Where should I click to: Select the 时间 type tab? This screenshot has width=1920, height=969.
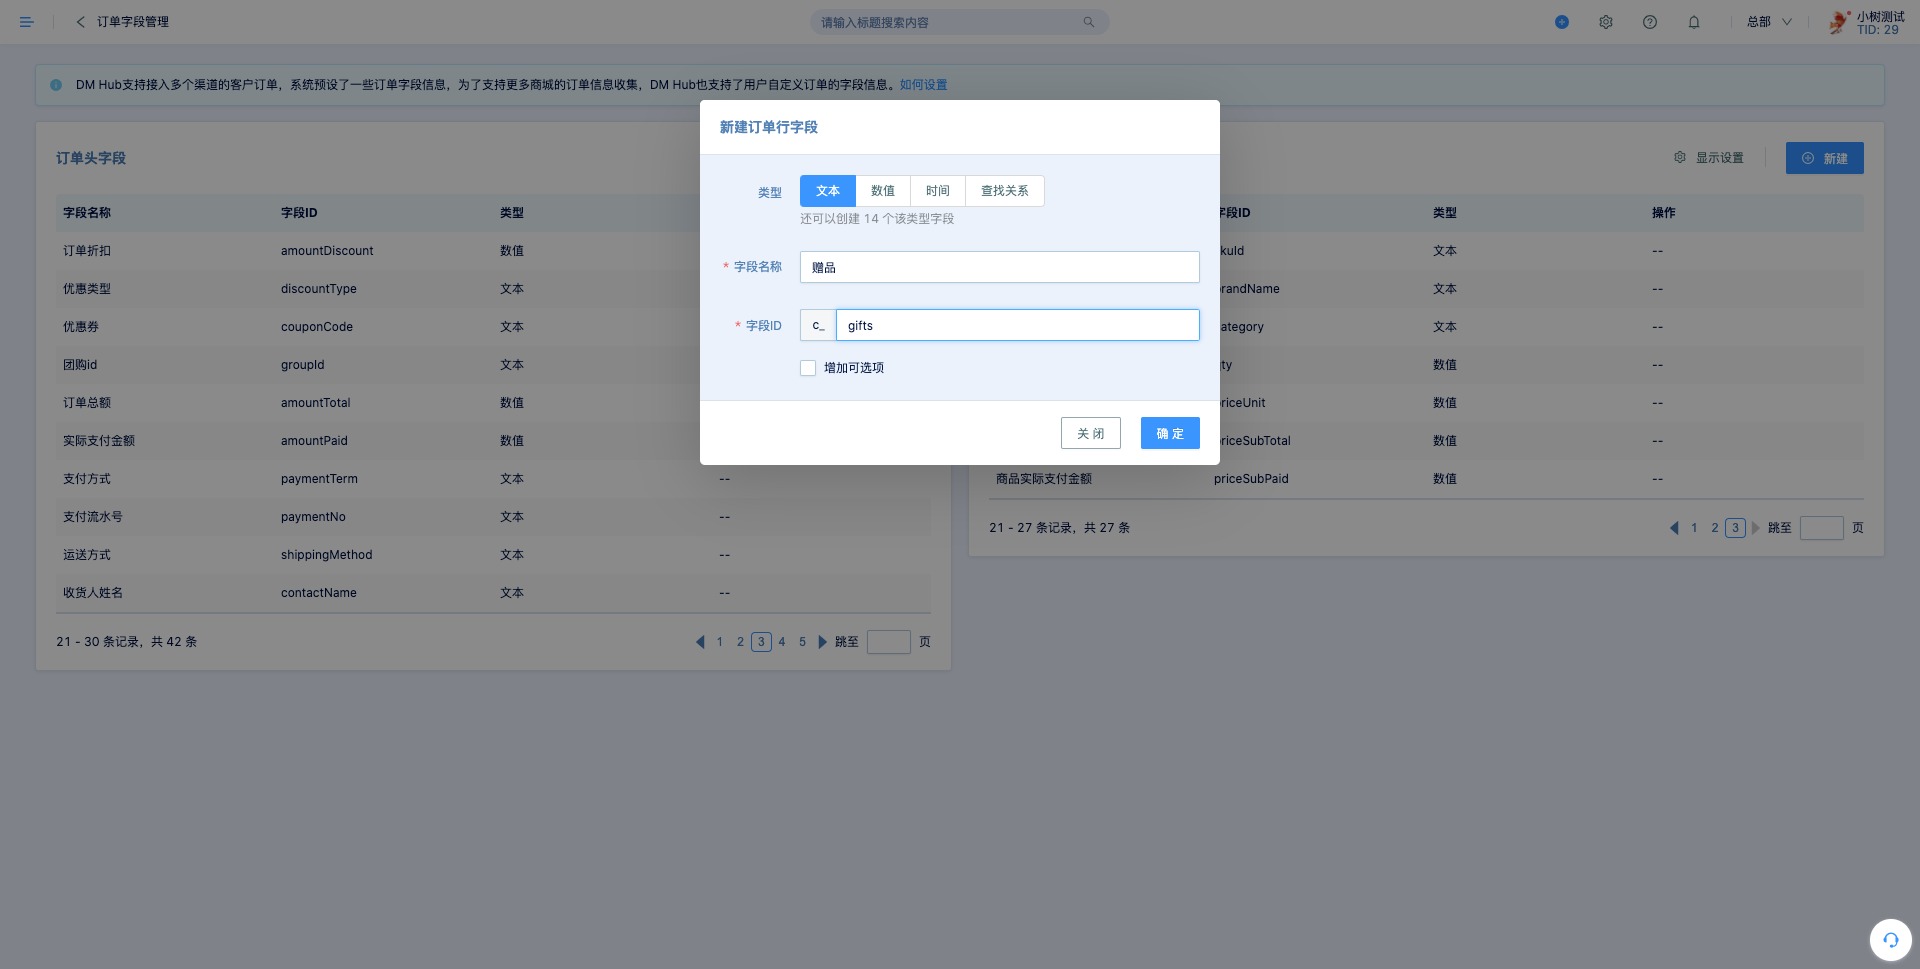(938, 191)
